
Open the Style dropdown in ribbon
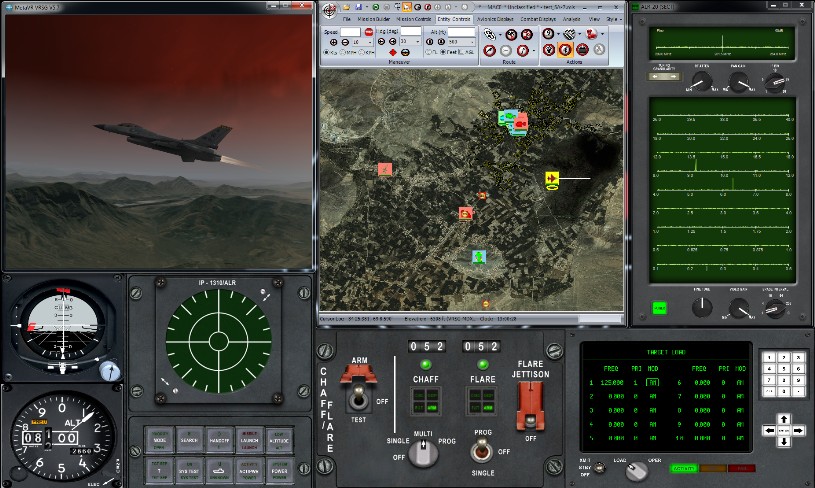tap(613, 19)
